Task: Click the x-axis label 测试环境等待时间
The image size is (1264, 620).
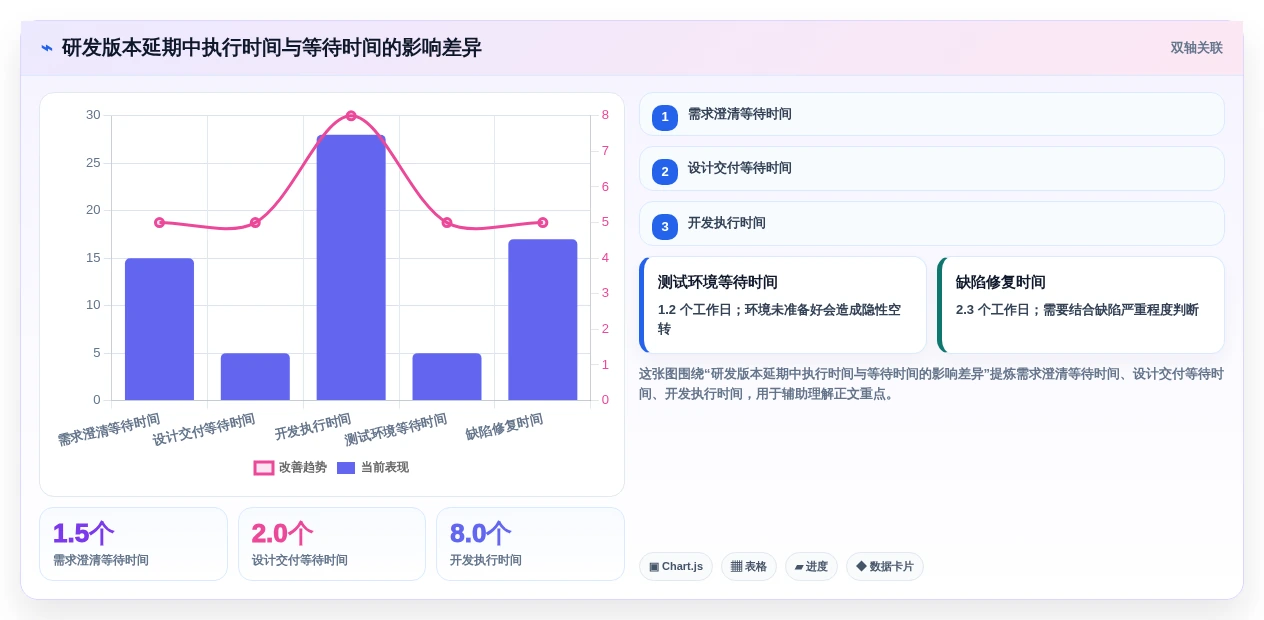Action: tap(396, 430)
